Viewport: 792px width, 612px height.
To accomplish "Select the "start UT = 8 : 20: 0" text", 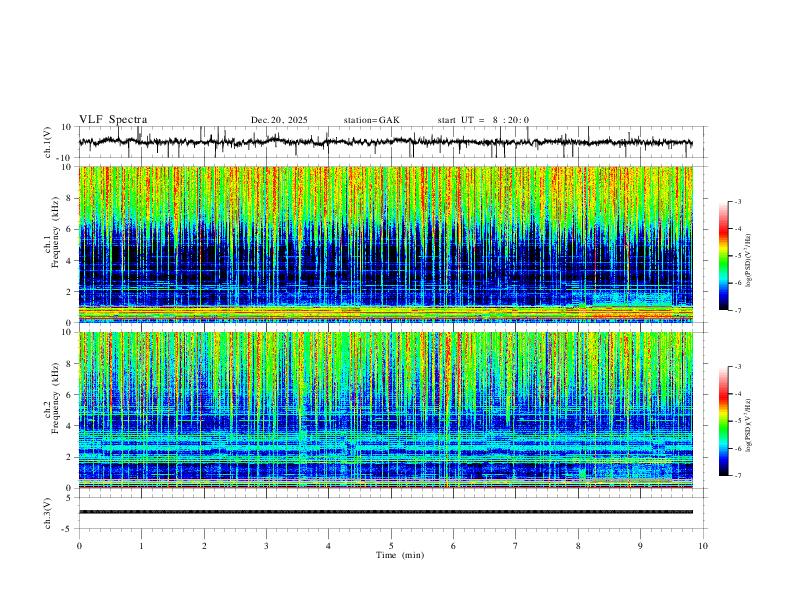I will coord(483,120).
